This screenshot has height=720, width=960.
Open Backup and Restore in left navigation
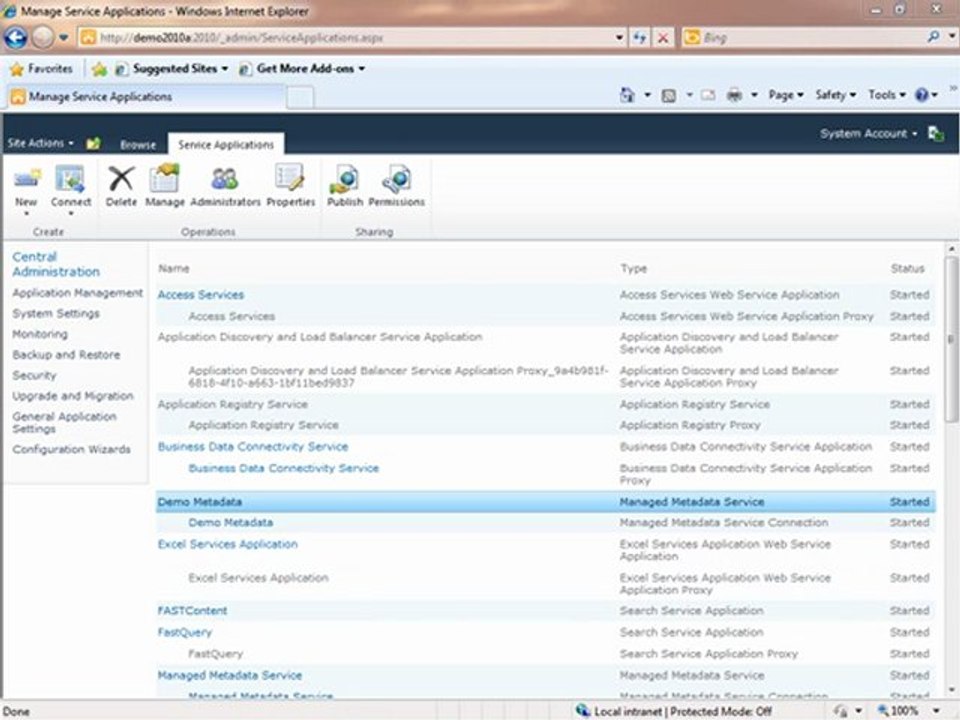[x=66, y=355]
